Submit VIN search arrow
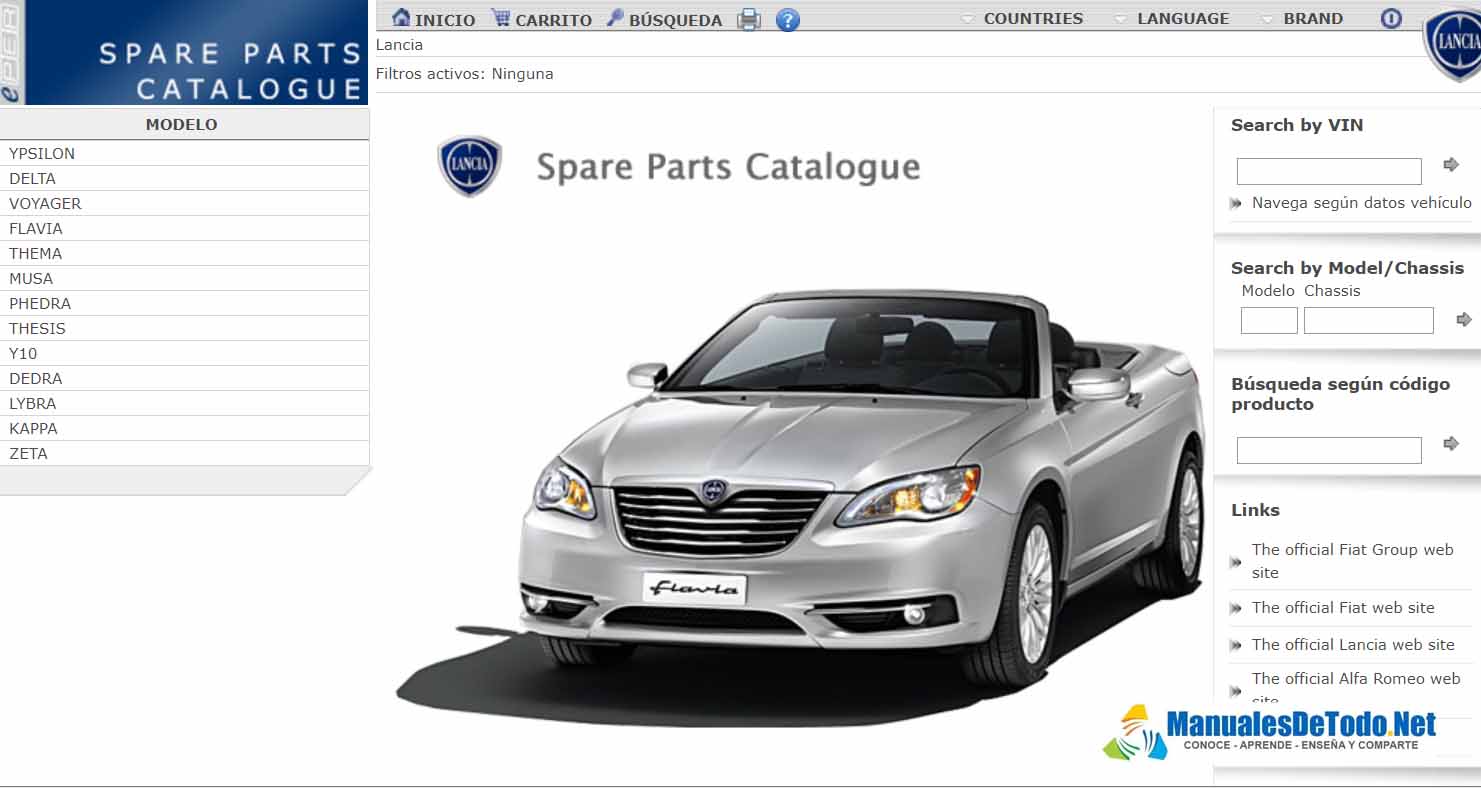Viewport: 1481px width, 788px height. coord(1451,165)
